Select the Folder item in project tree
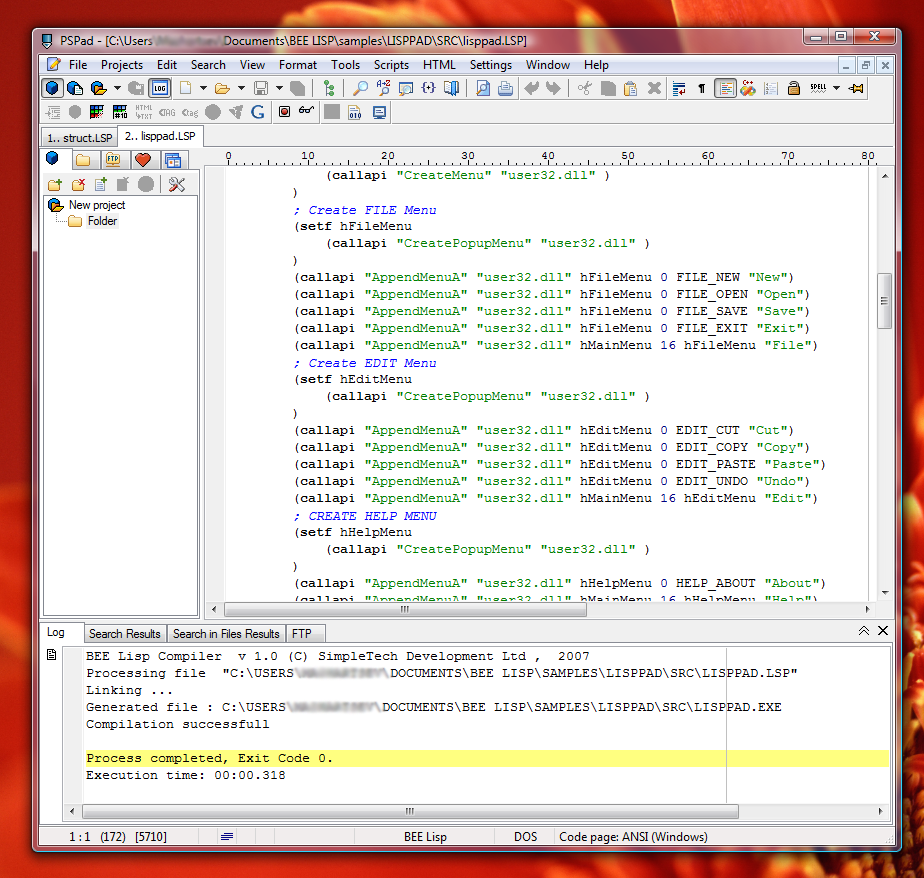 point(102,221)
